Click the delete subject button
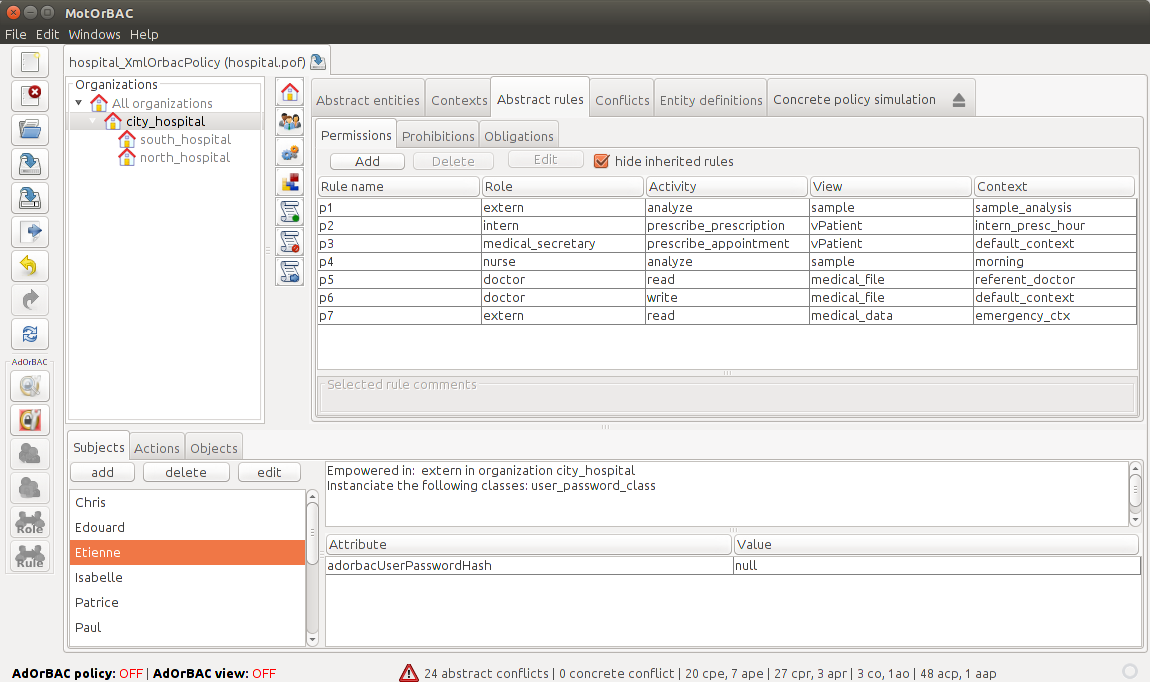Screen dimensions: 1150x682 (186, 472)
